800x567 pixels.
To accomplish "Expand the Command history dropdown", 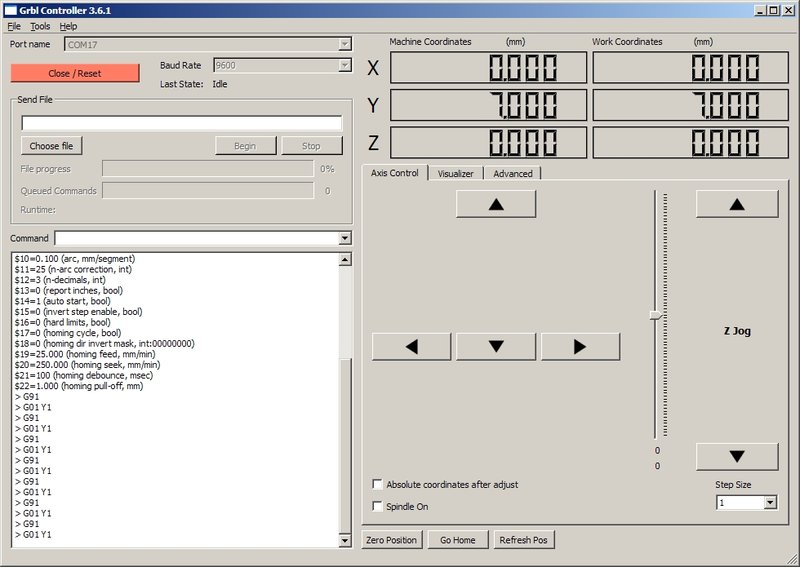I will pyautogui.click(x=345, y=238).
